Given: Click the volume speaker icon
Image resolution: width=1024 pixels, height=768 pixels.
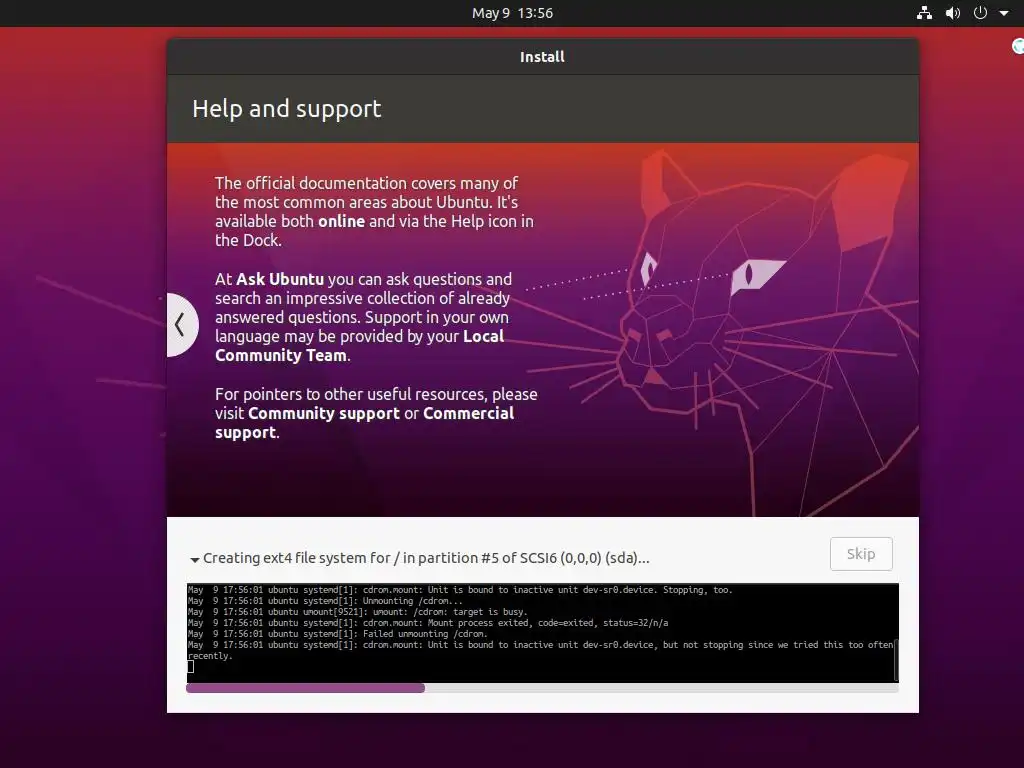Looking at the screenshot, I should click(953, 13).
